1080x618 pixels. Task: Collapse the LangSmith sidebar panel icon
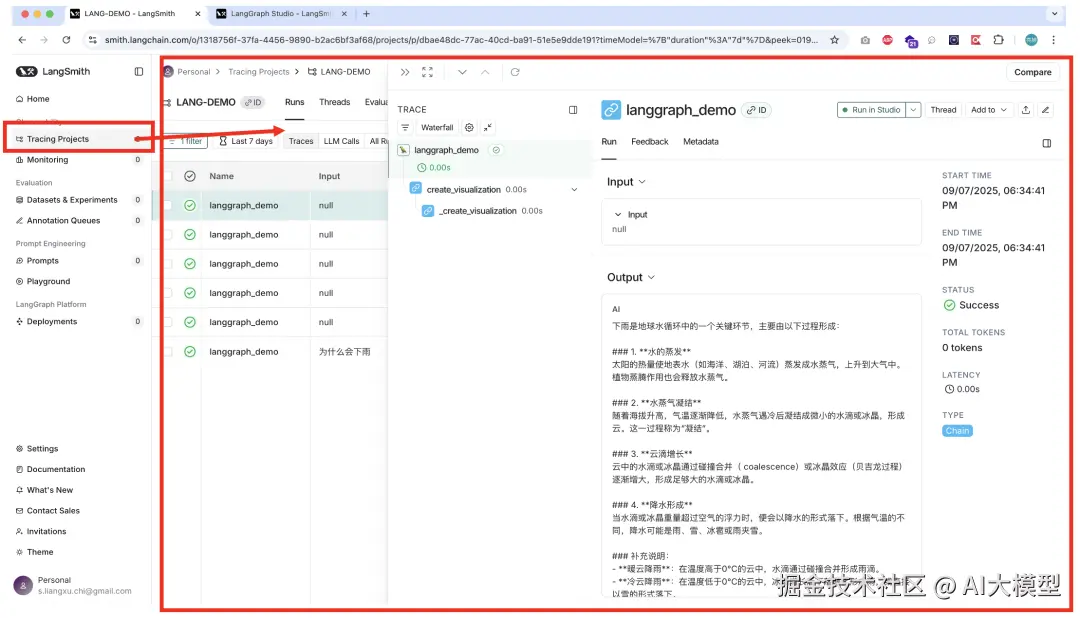138,72
